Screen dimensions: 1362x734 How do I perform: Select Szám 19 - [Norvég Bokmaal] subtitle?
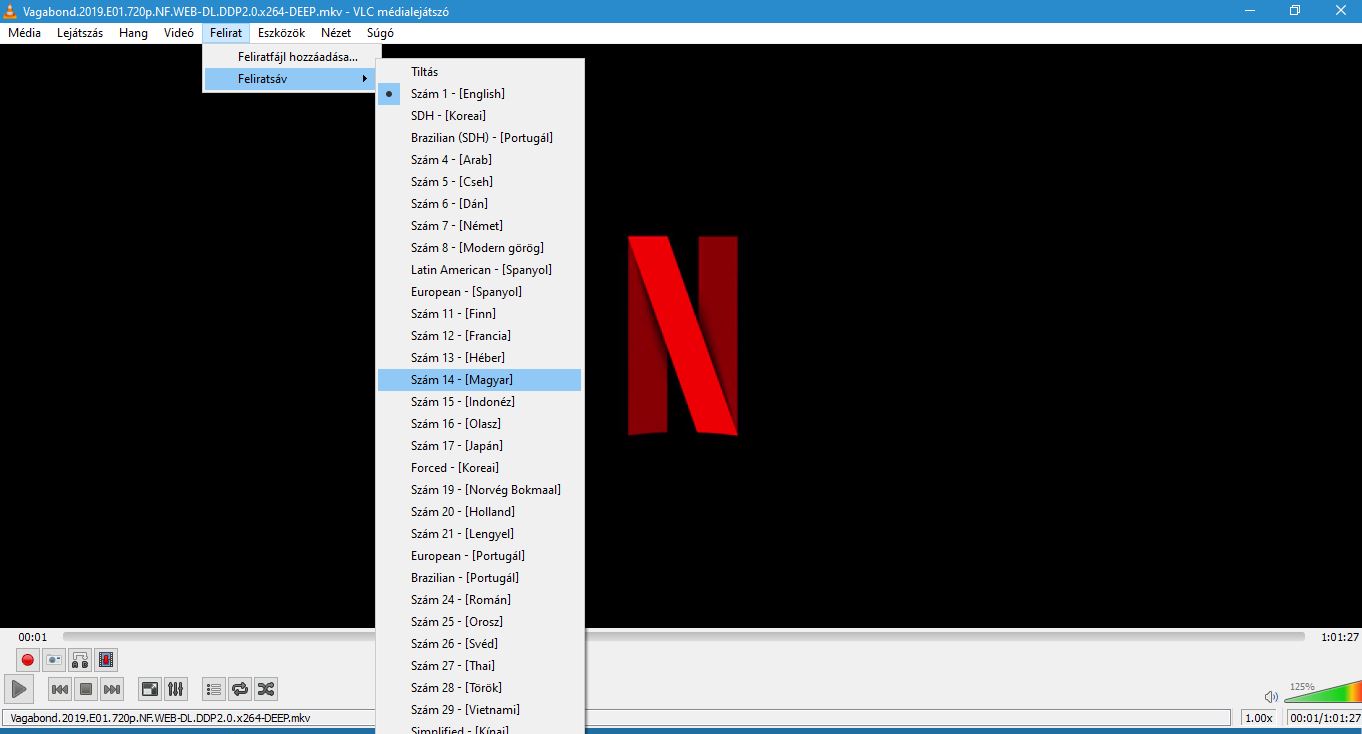(480, 490)
